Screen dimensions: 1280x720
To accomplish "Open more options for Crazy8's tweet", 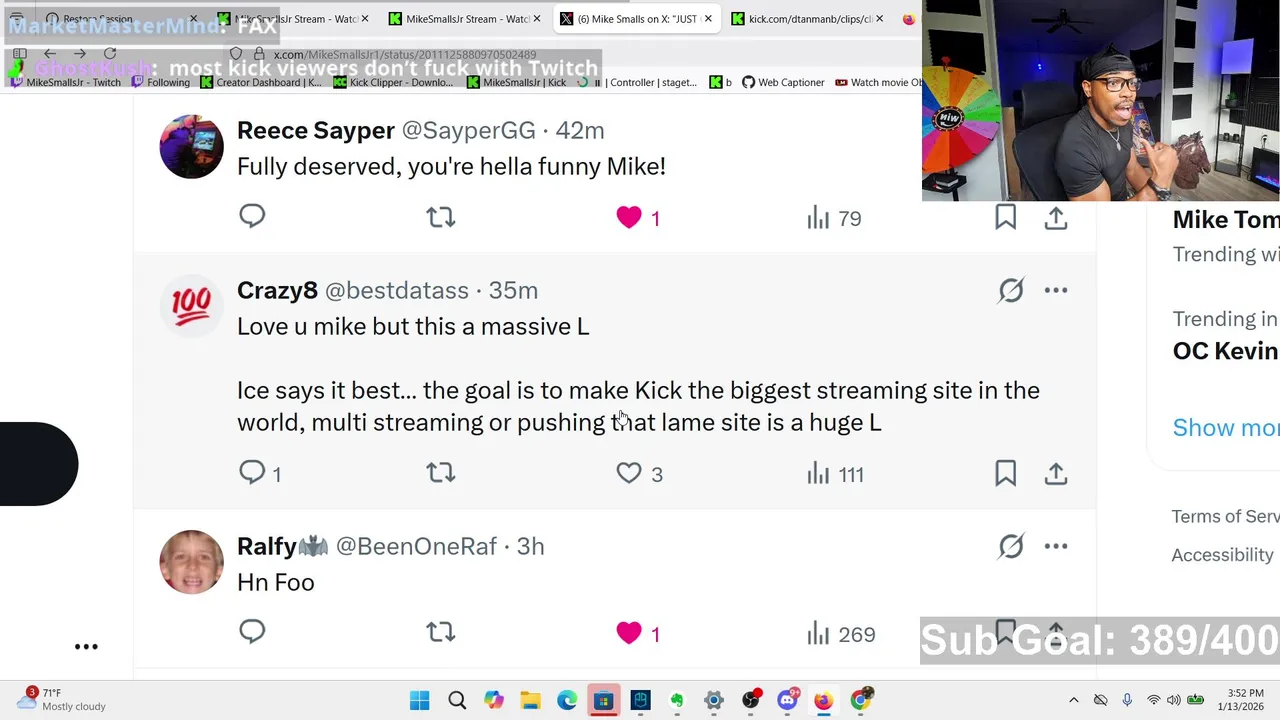I will pos(1056,290).
